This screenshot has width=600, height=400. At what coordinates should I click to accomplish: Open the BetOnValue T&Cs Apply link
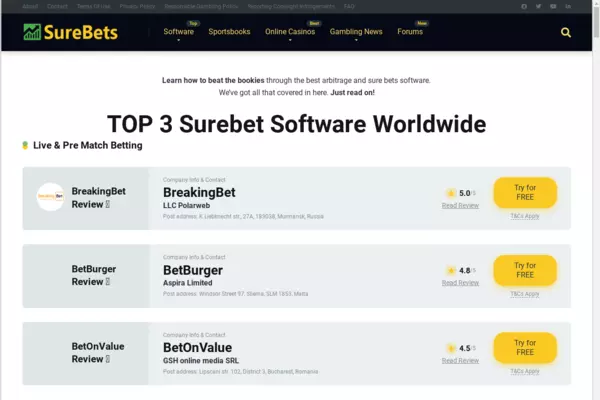pos(525,371)
